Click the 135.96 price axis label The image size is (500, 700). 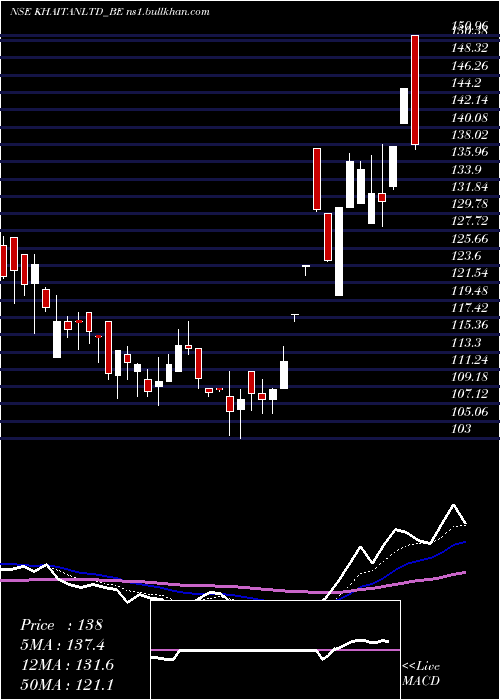click(469, 152)
